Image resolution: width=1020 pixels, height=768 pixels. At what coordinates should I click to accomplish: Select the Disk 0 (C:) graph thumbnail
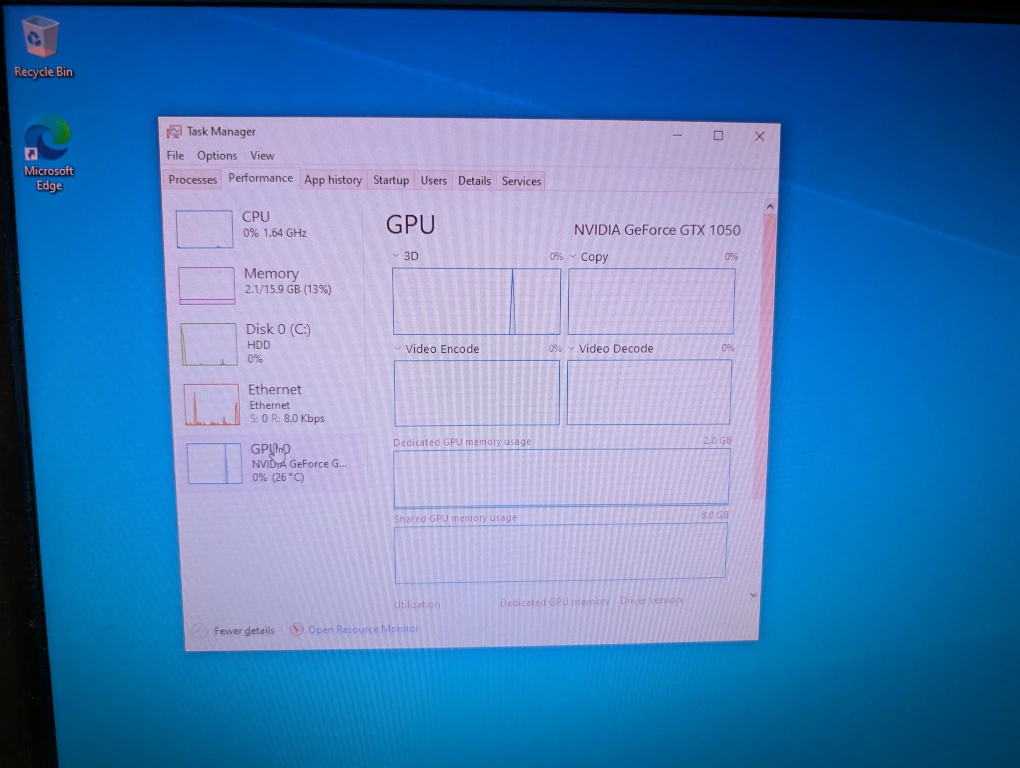[x=209, y=344]
